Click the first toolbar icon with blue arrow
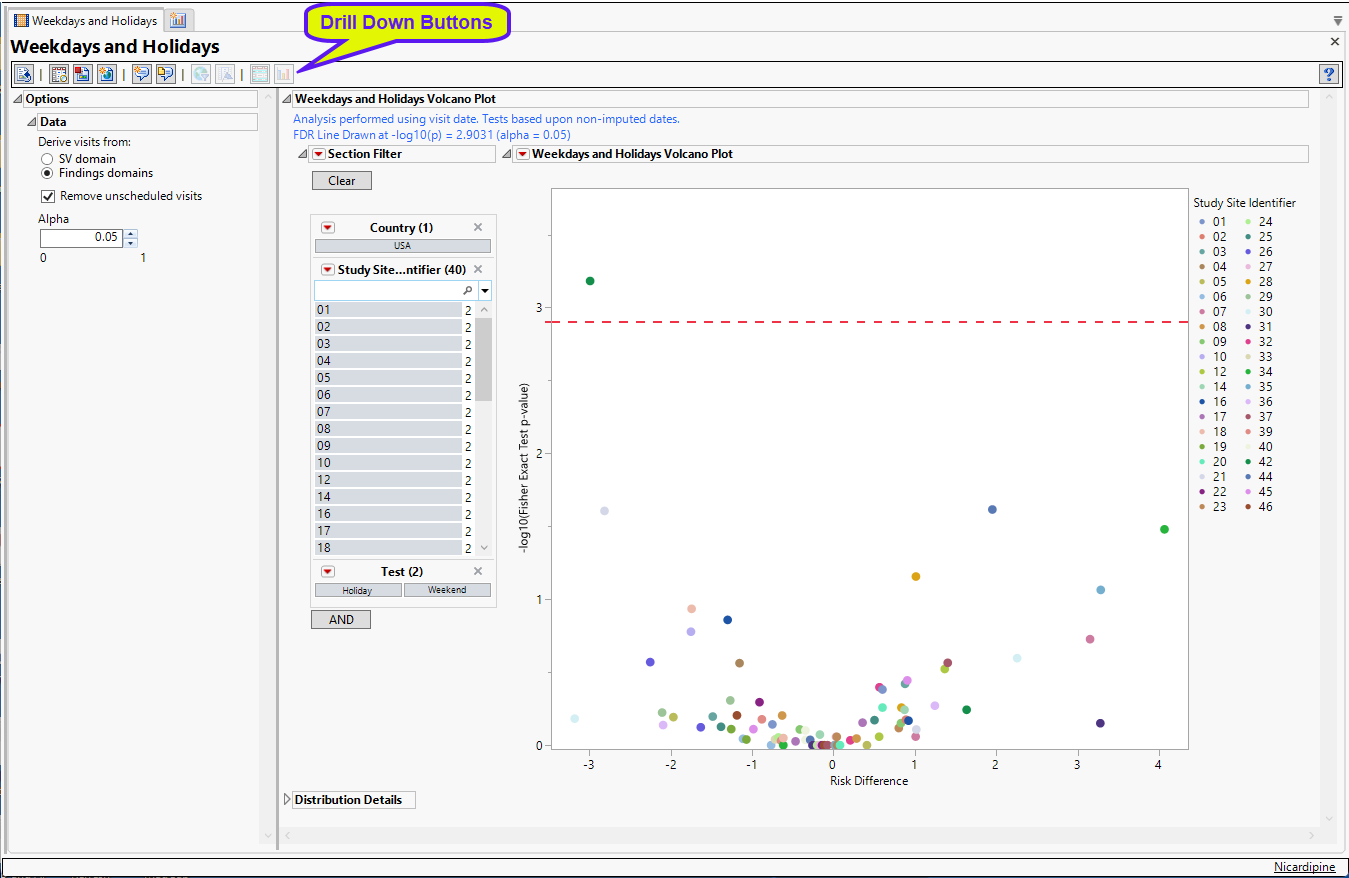This screenshot has width=1349, height=878. click(x=24, y=74)
